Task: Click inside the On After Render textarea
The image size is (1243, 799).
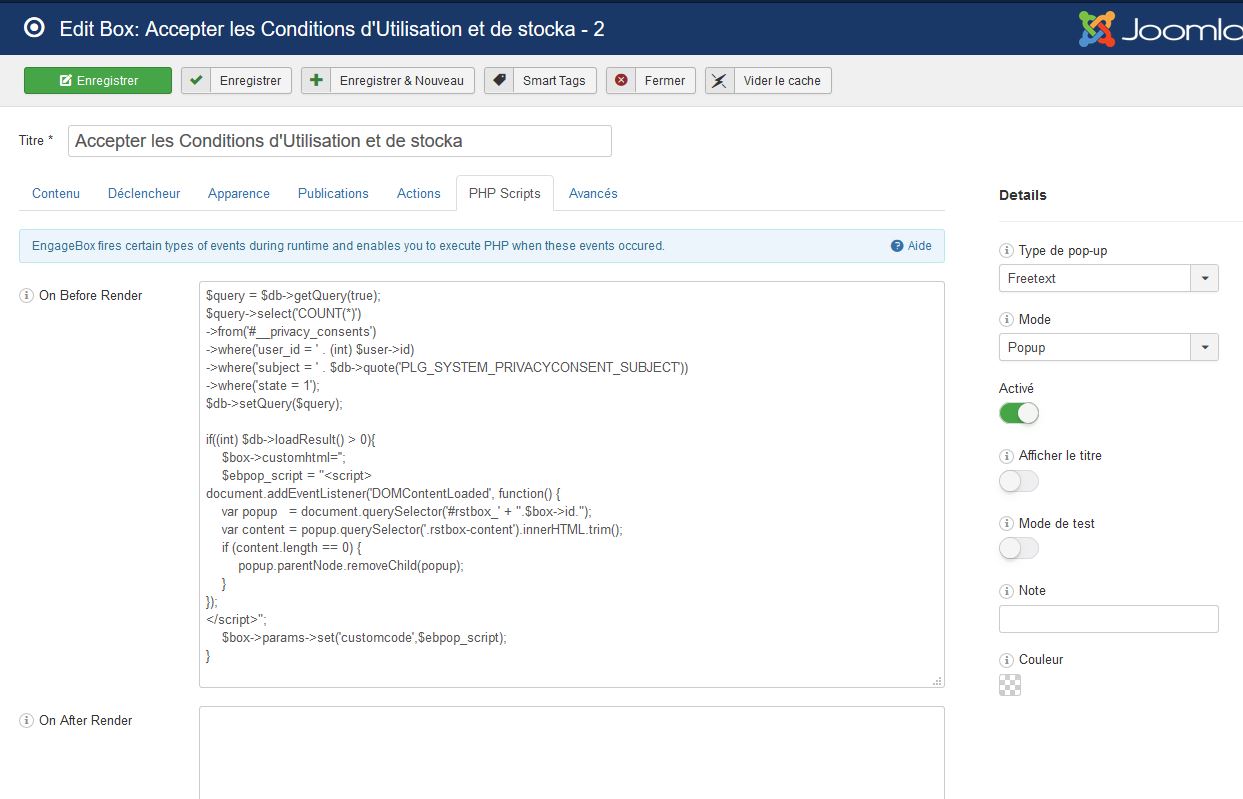Action: pos(572,752)
